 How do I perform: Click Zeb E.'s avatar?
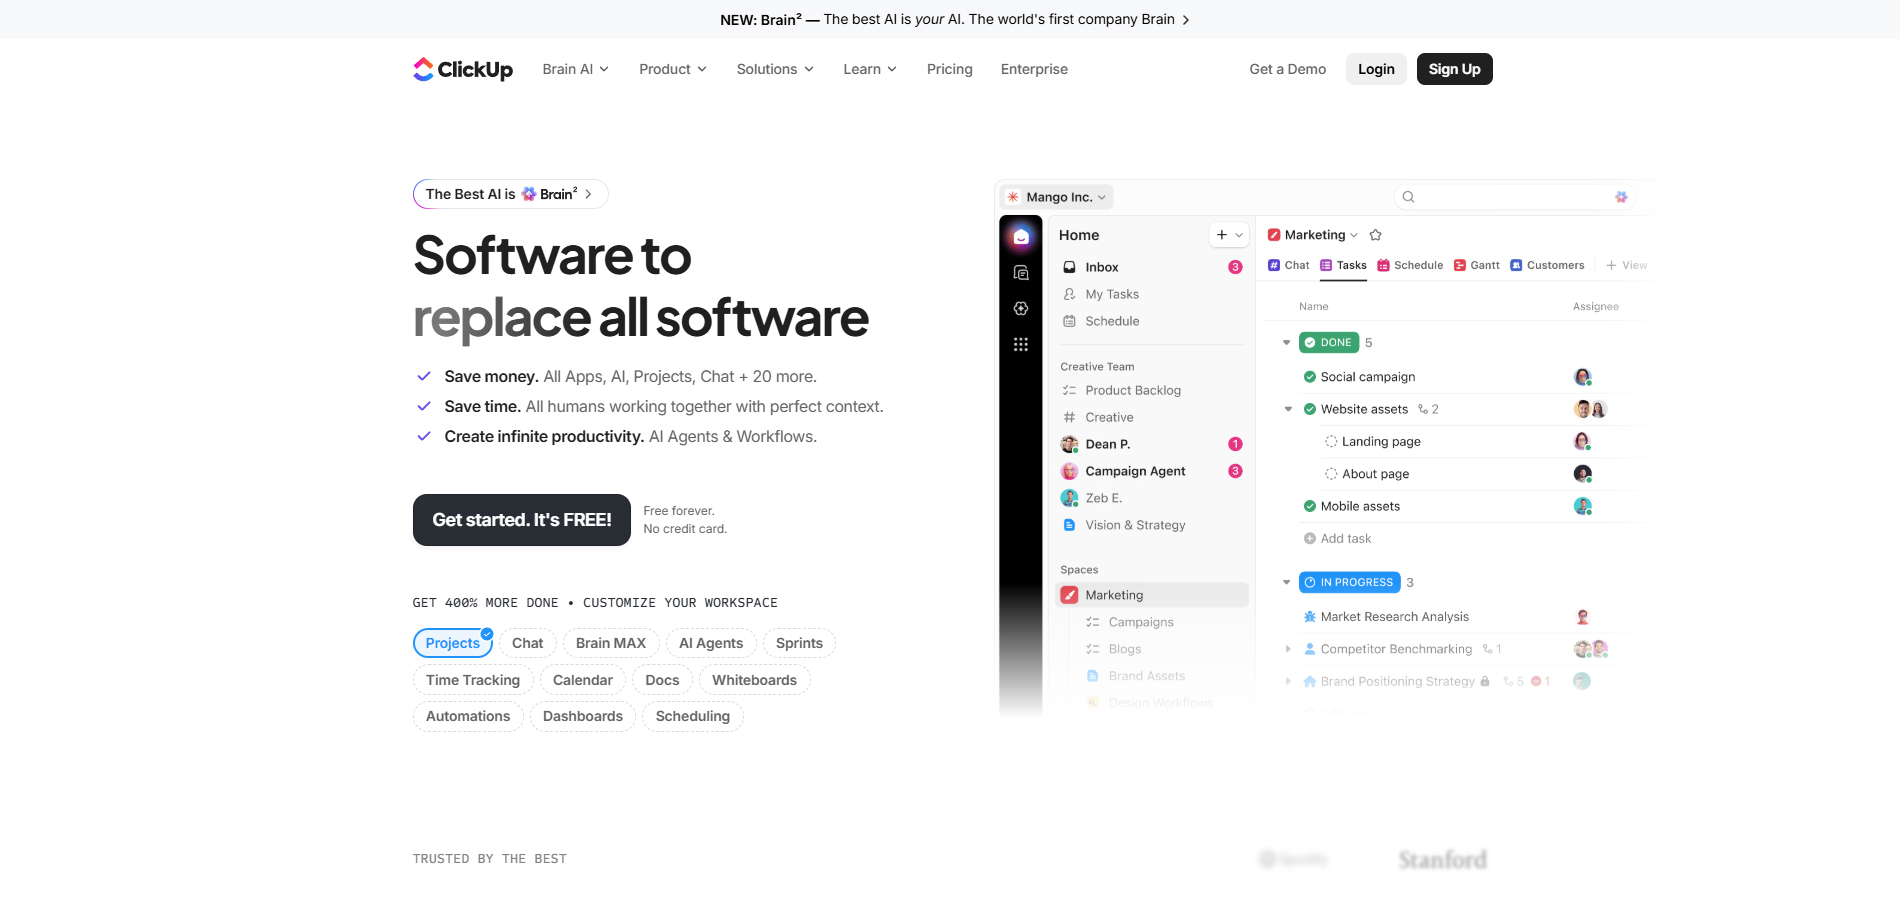click(x=1069, y=498)
